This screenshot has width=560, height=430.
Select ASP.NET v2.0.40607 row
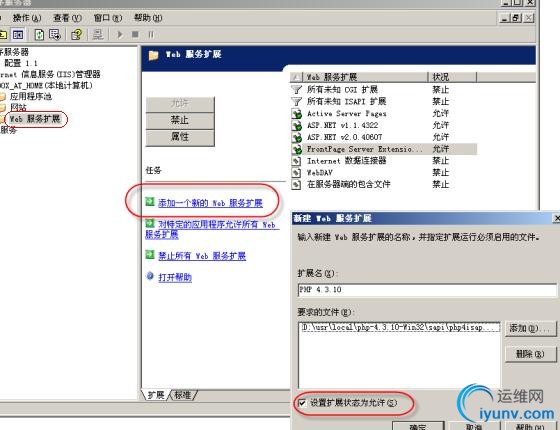point(384,137)
